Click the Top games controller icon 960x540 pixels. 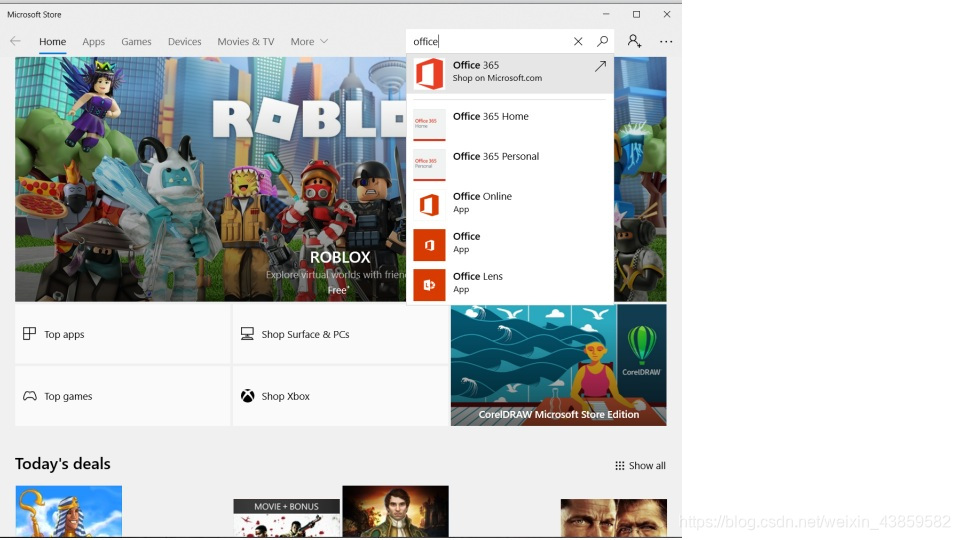(x=29, y=396)
